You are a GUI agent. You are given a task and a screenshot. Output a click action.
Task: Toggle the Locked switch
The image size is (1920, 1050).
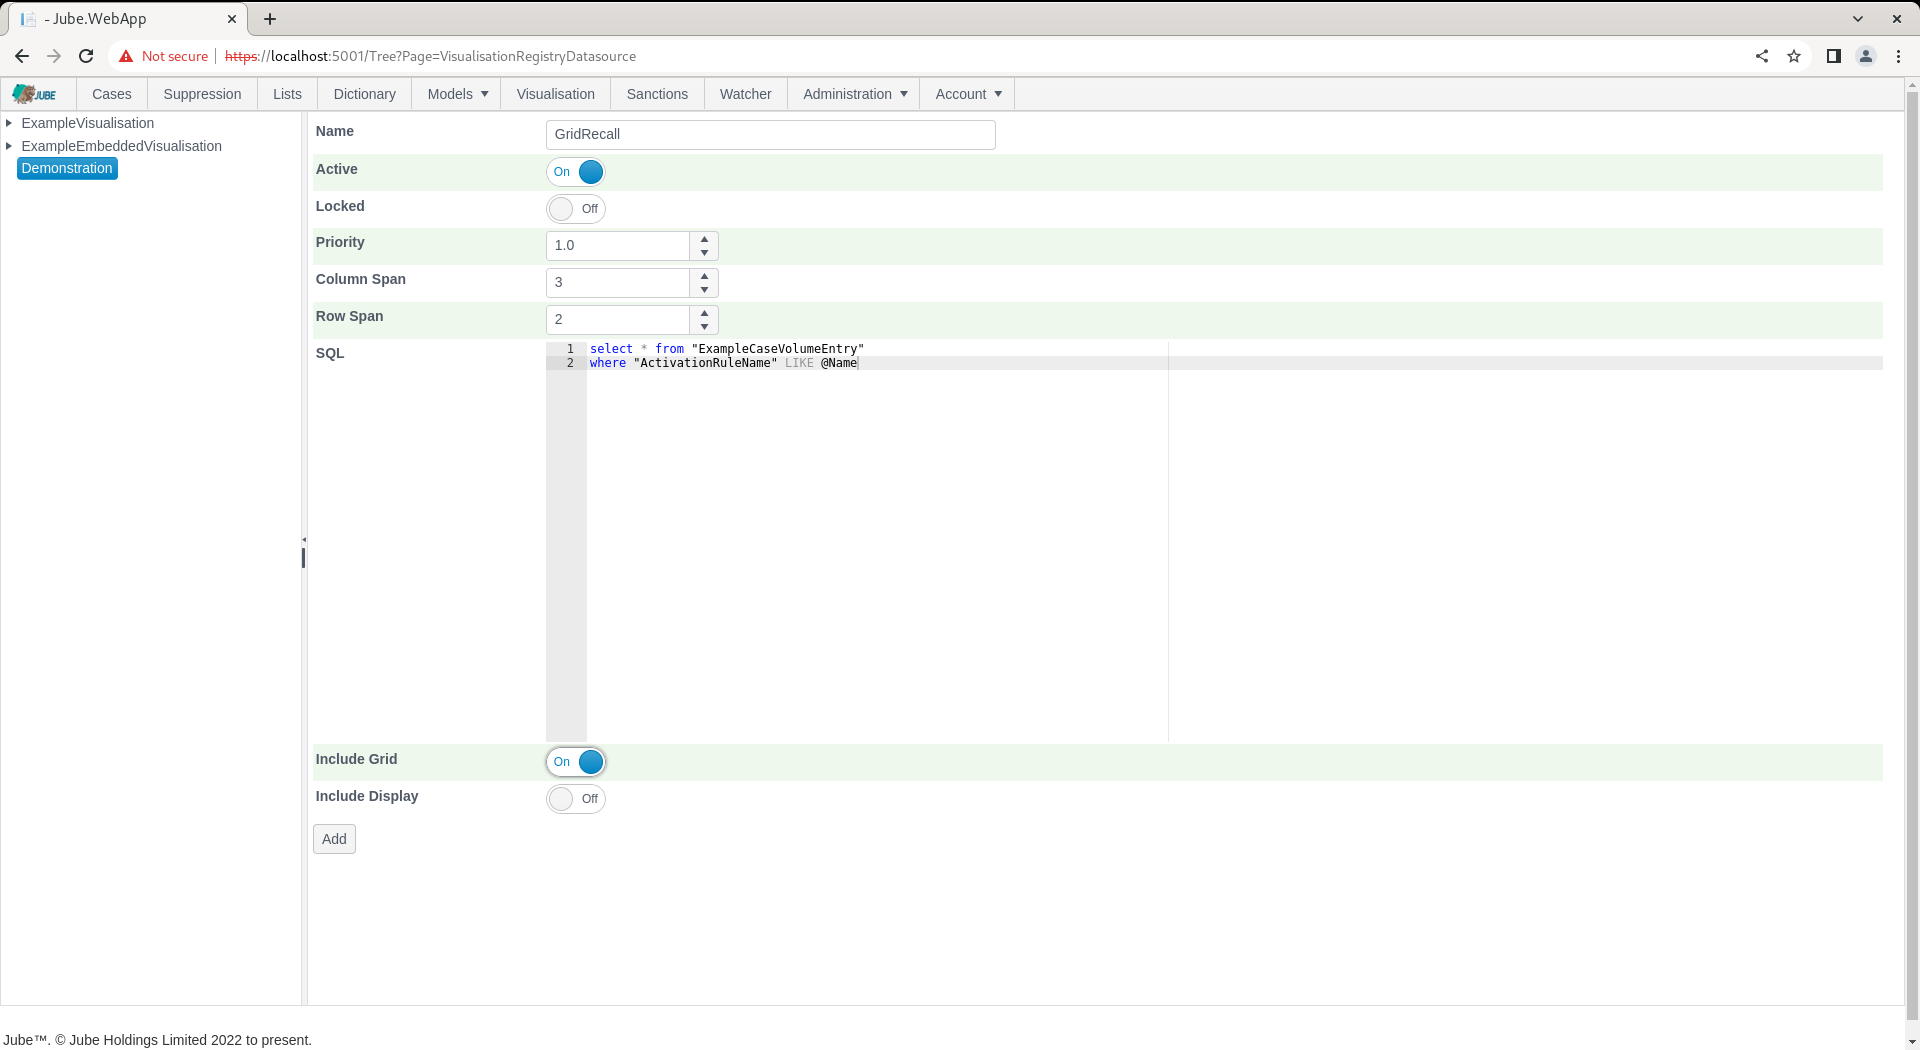pyautogui.click(x=576, y=209)
